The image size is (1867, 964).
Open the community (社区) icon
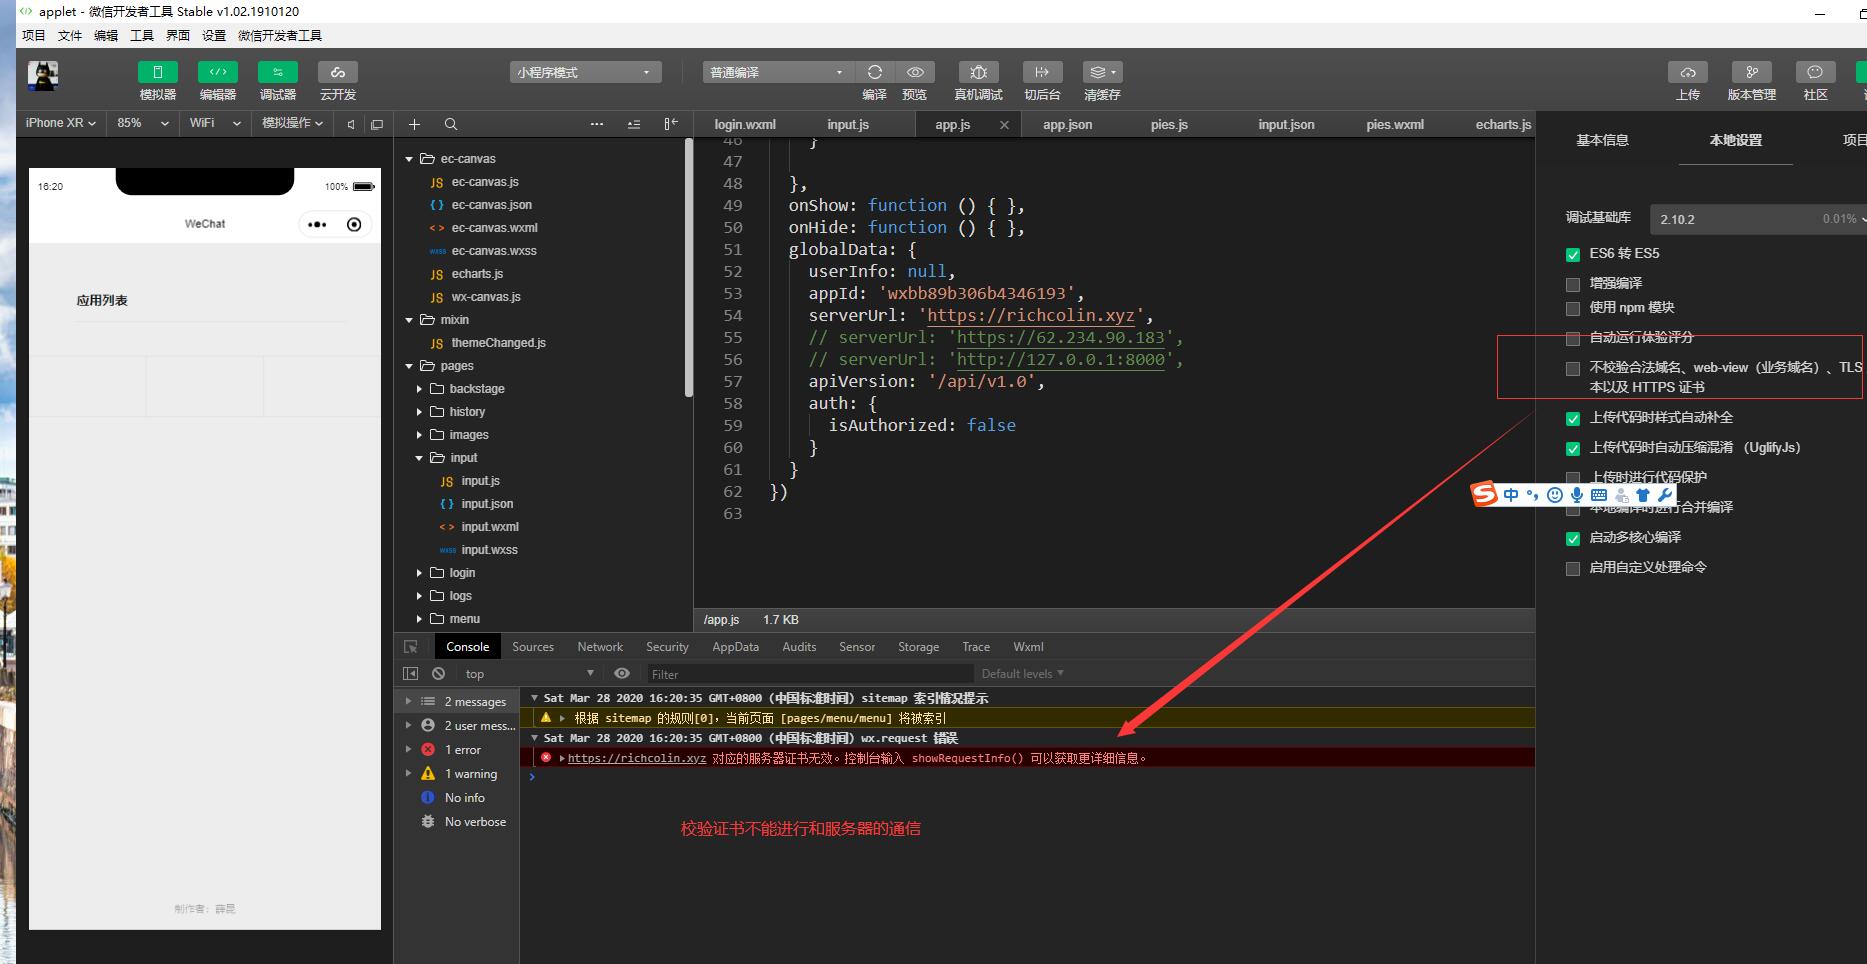[x=1815, y=72]
